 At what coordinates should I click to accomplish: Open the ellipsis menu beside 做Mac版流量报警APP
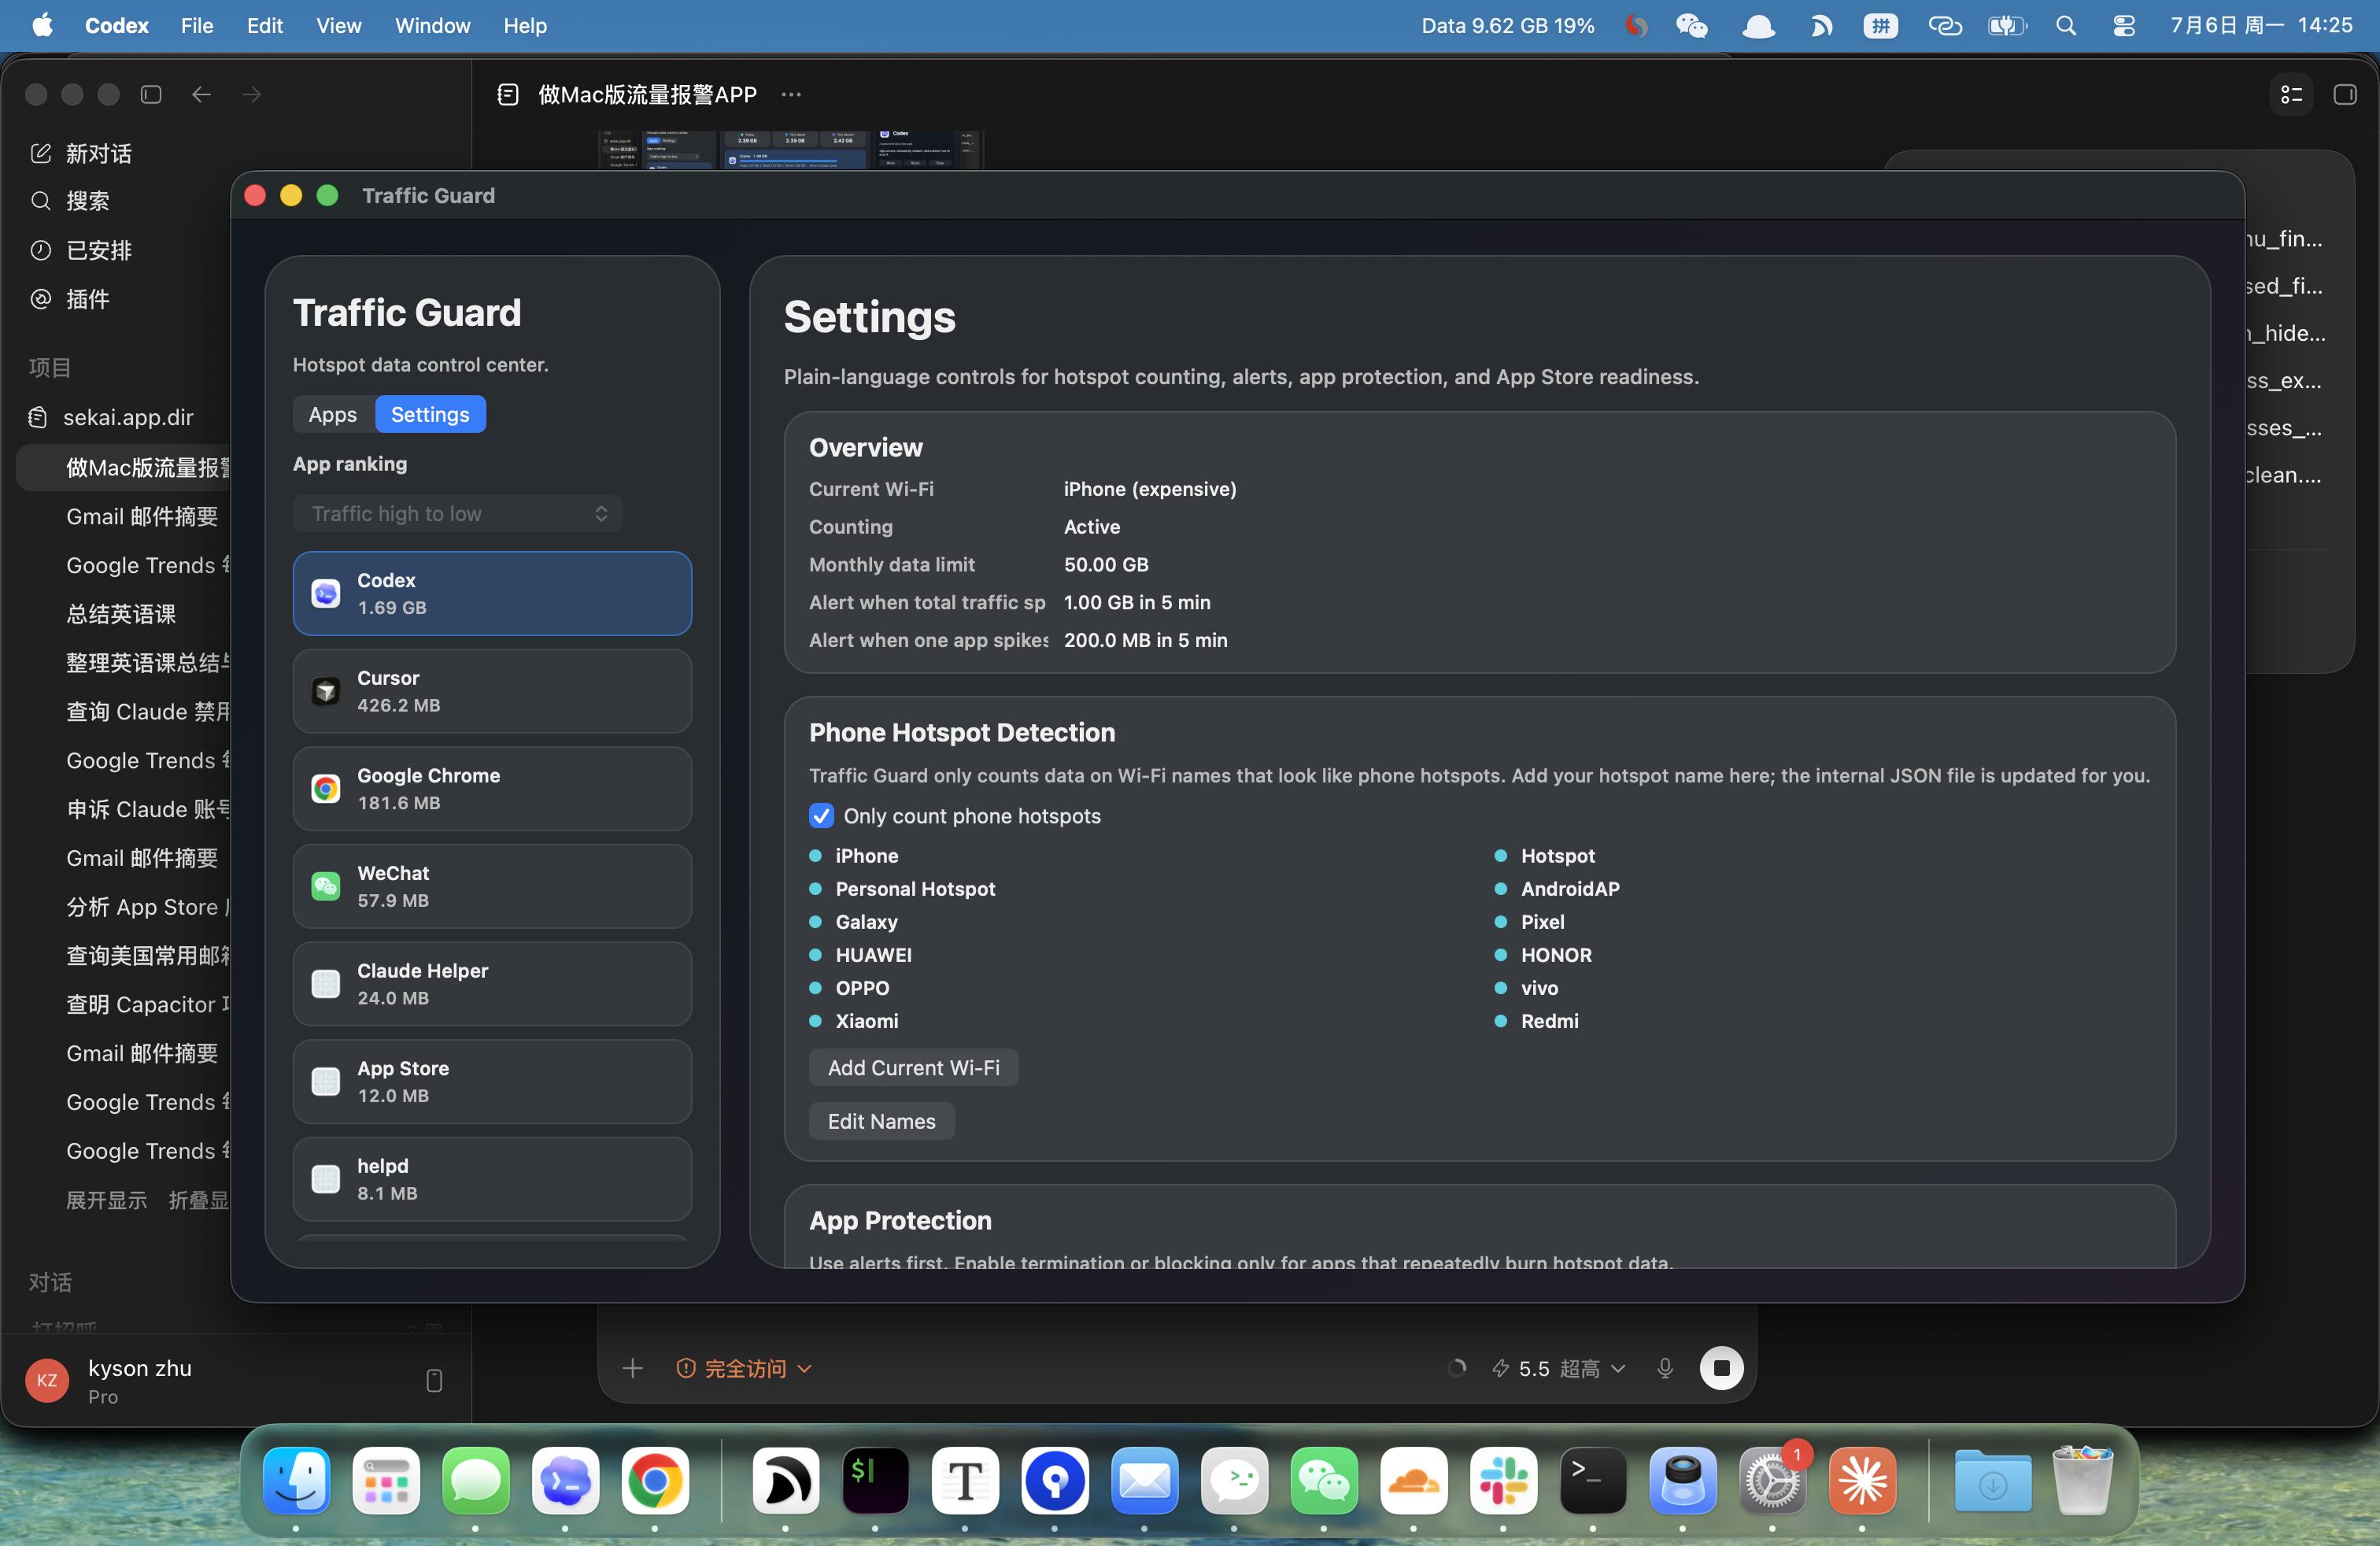[x=791, y=94]
